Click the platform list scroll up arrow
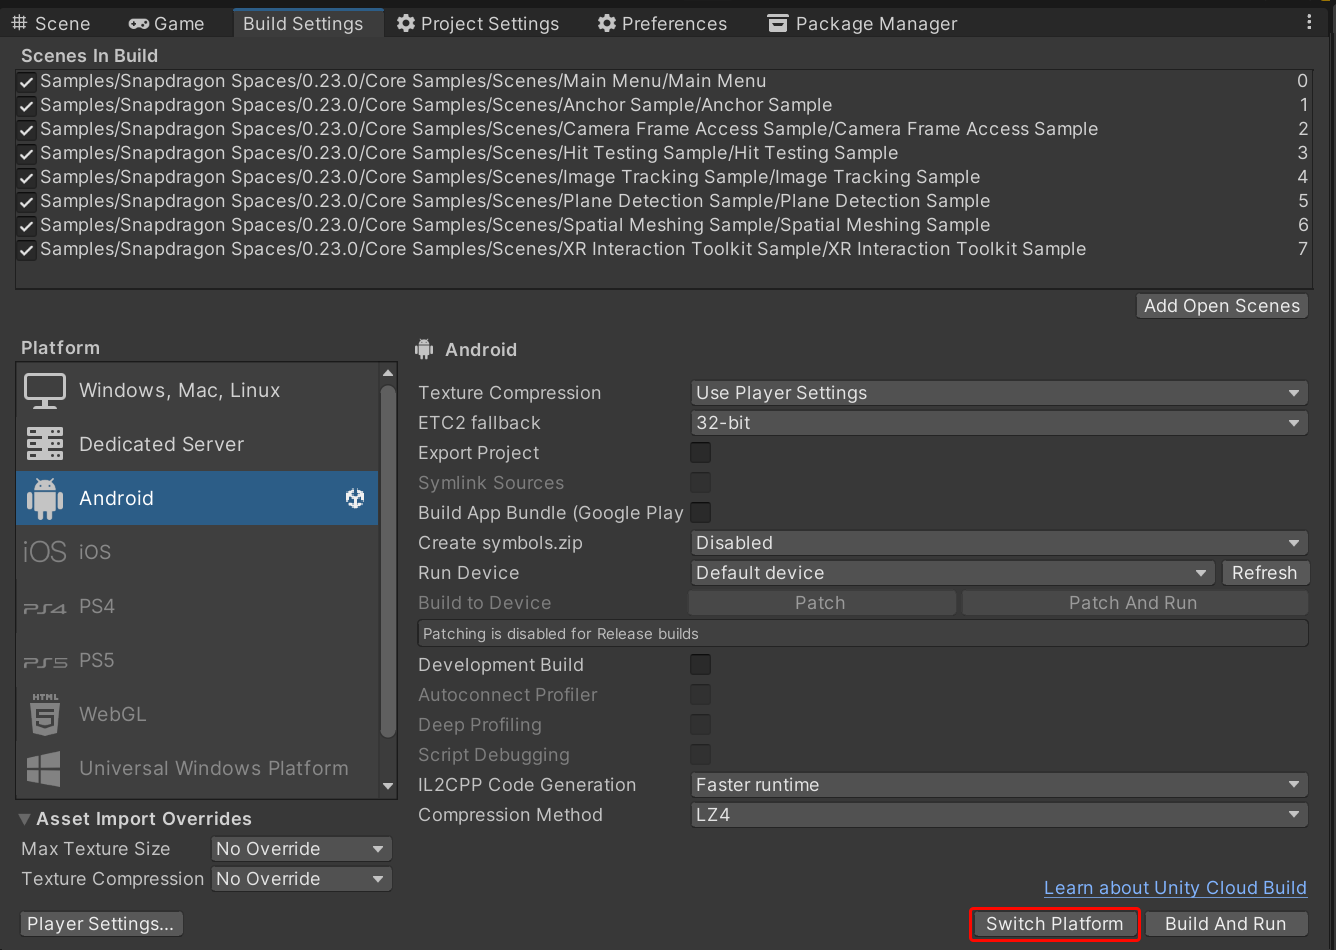1336x950 pixels. pyautogui.click(x=389, y=374)
